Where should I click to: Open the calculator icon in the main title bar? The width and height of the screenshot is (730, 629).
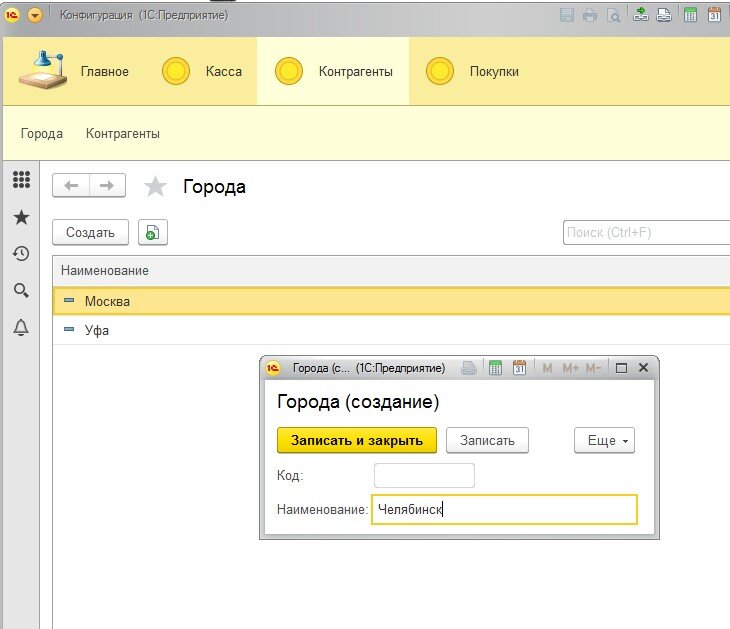pos(690,15)
